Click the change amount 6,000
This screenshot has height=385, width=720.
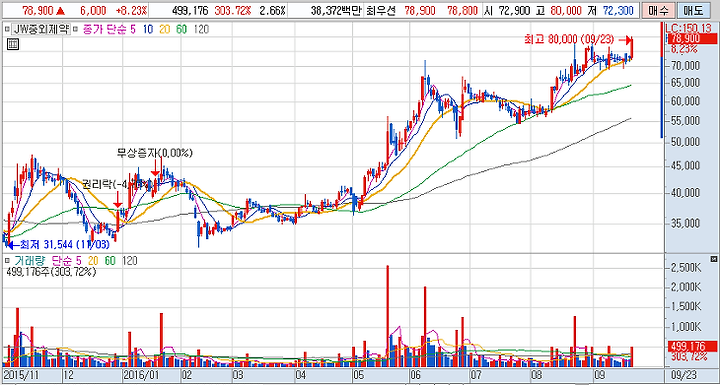[94, 10]
